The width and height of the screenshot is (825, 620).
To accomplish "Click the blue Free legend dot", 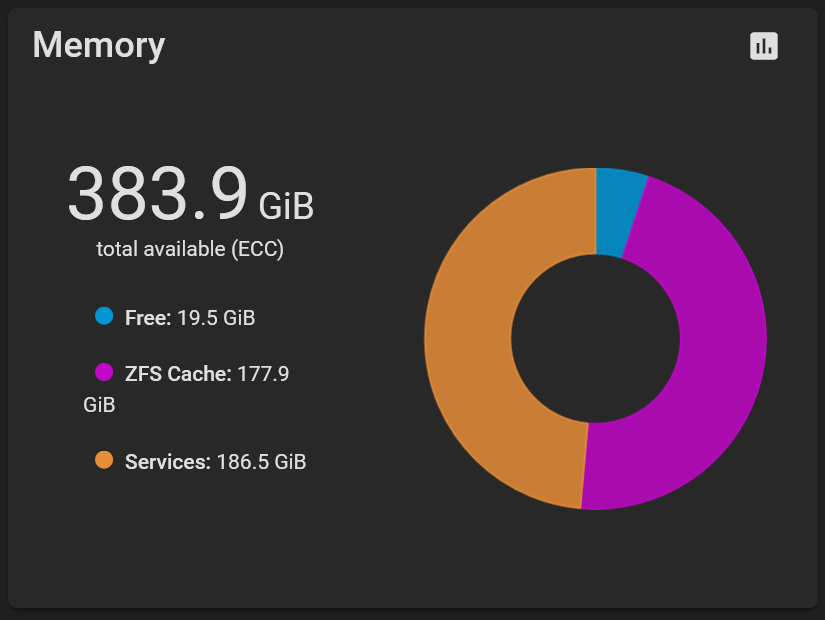I will [104, 316].
